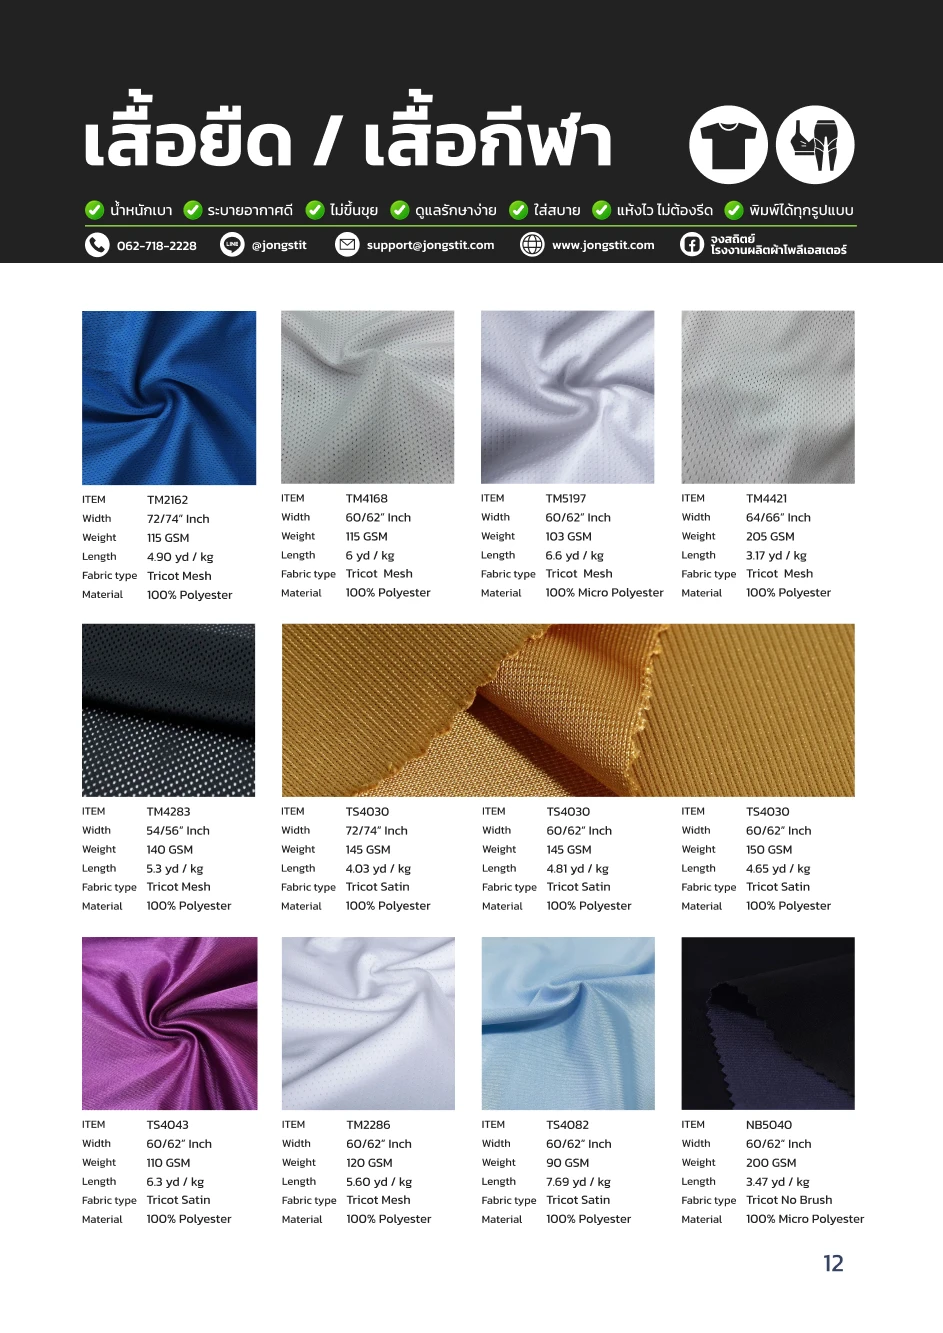Select the white TM2286 mesh fabric photo
This screenshot has width=943, height=1333.
368,1023
